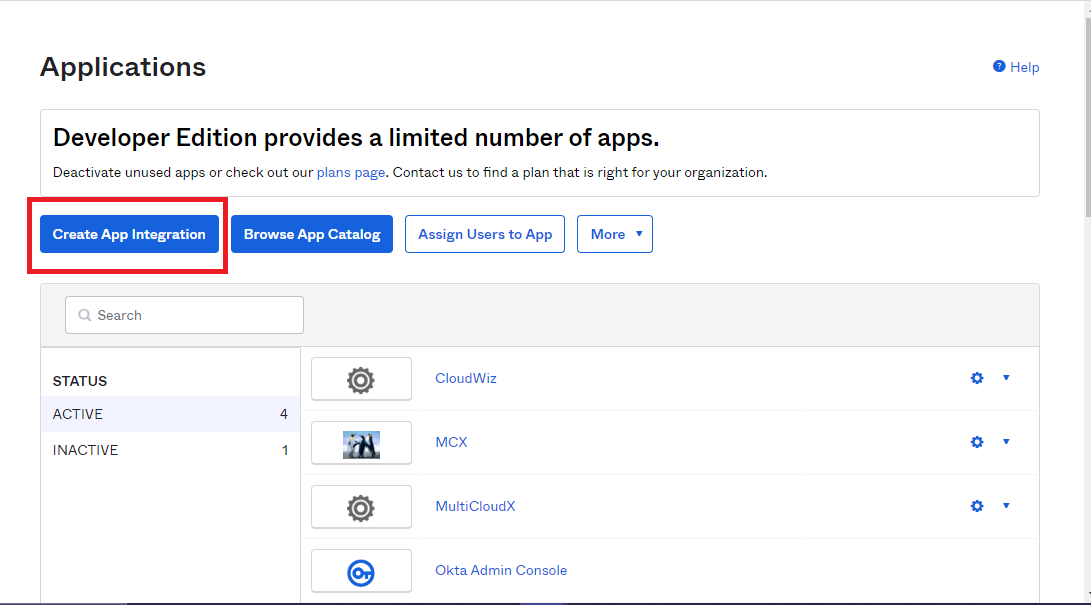Click the MultiCloudX app logo icon
Screen dimensions: 1091x605
(361, 508)
